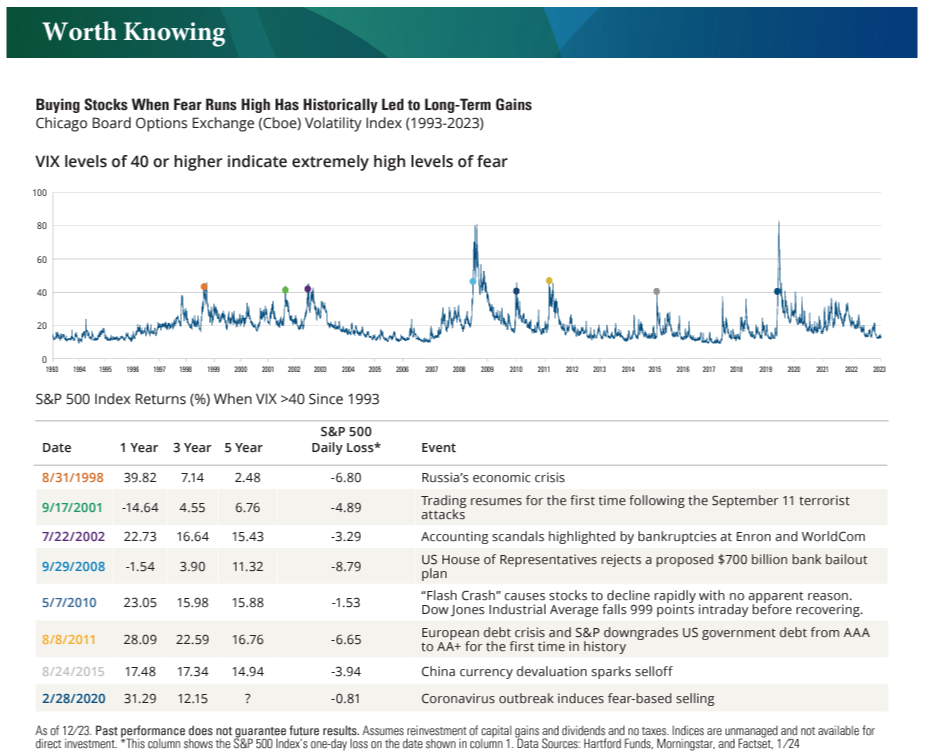Image resolution: width=925 pixels, height=756 pixels.
Task: Click the question mark in 2020 row
Action: click(247, 699)
